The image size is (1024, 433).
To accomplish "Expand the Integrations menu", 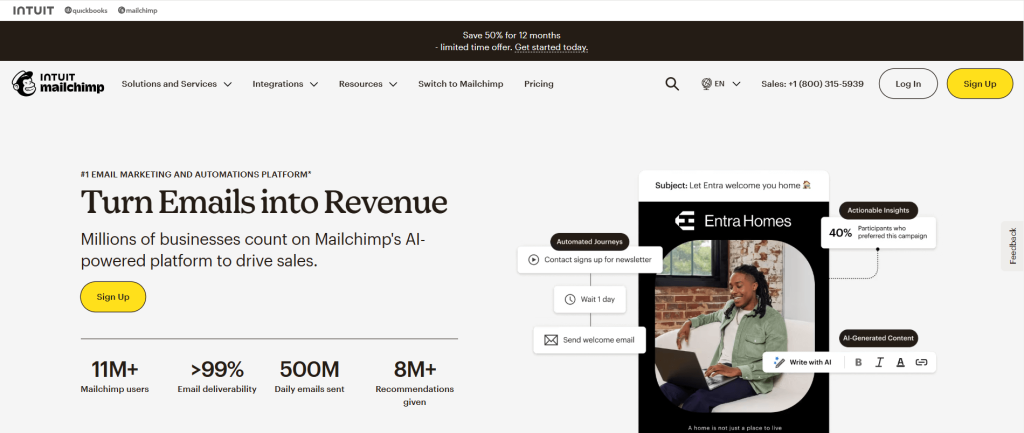I will point(285,84).
